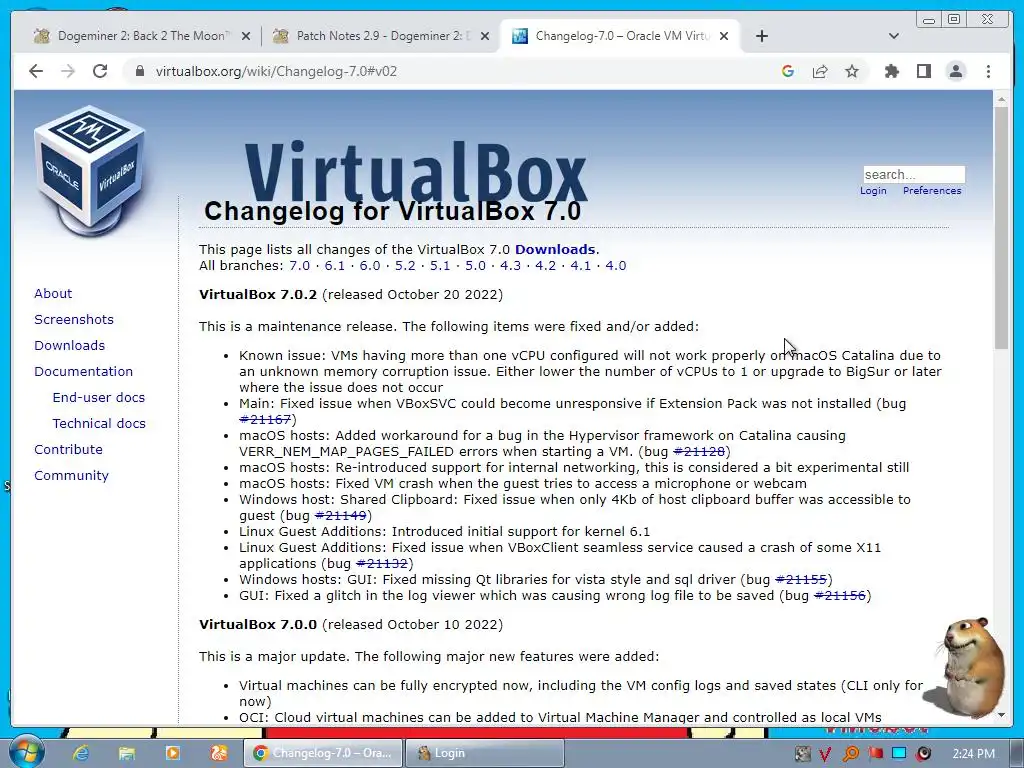Click the orange magnifier tray icon
This screenshot has height=768, width=1024.
pyautogui.click(x=850, y=754)
